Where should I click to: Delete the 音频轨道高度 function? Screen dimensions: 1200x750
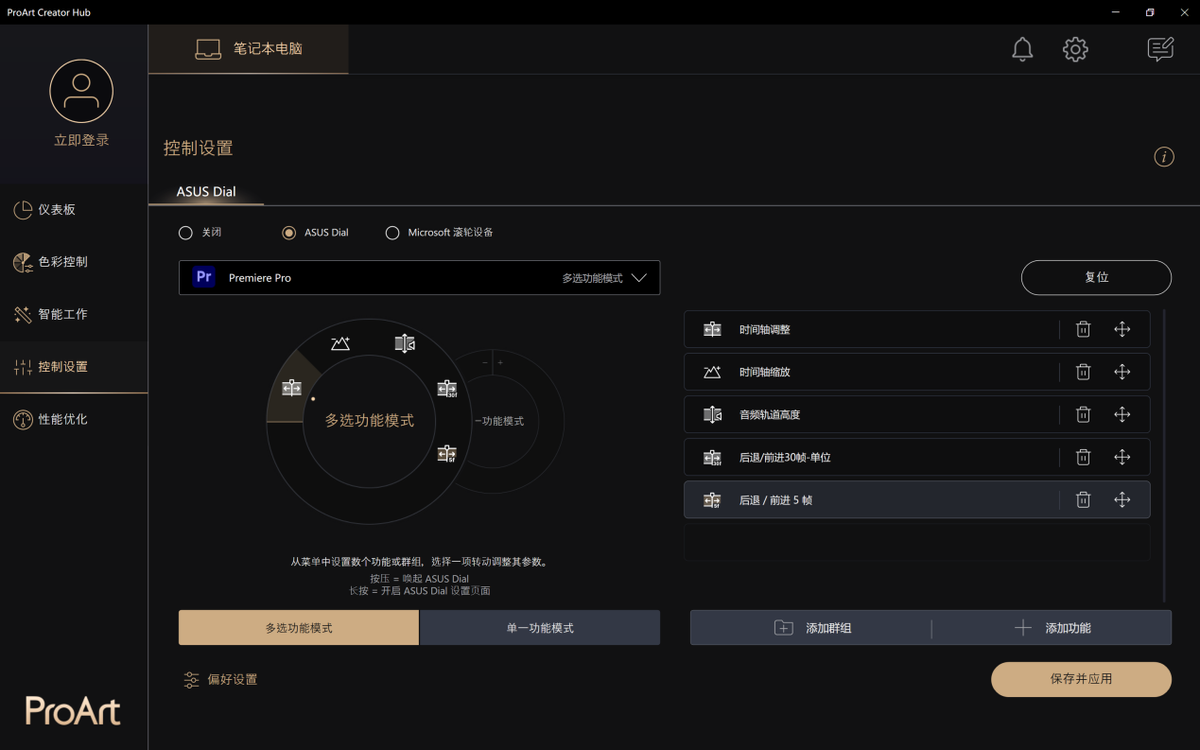point(1083,414)
